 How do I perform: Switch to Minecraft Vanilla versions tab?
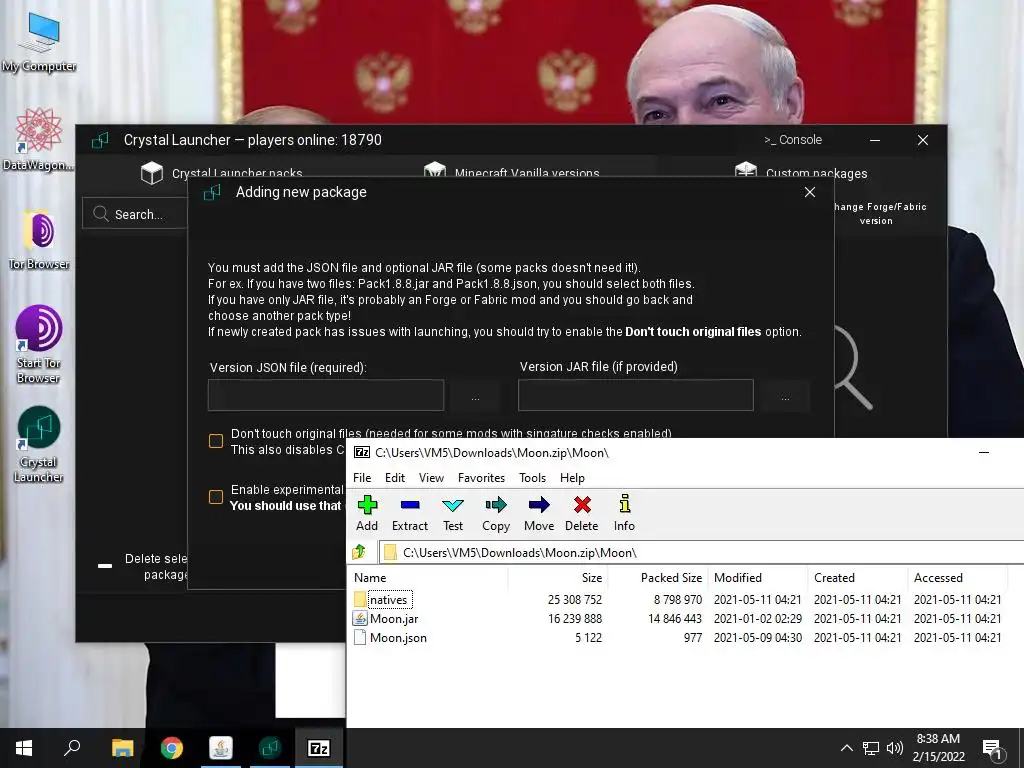(511, 173)
